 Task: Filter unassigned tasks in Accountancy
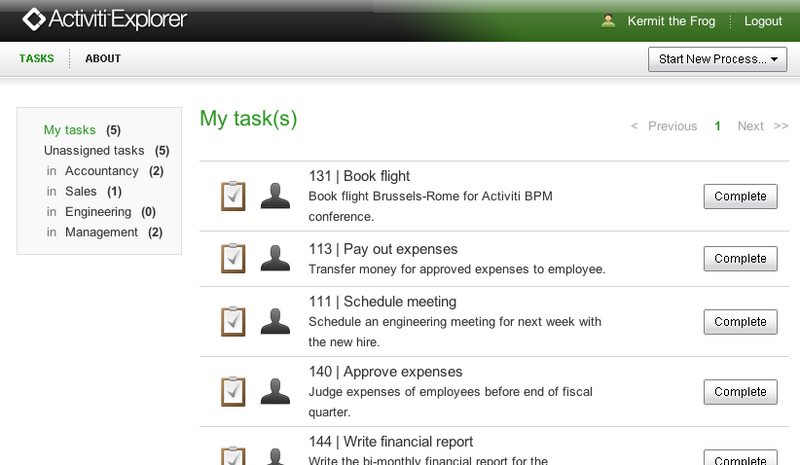click(102, 171)
